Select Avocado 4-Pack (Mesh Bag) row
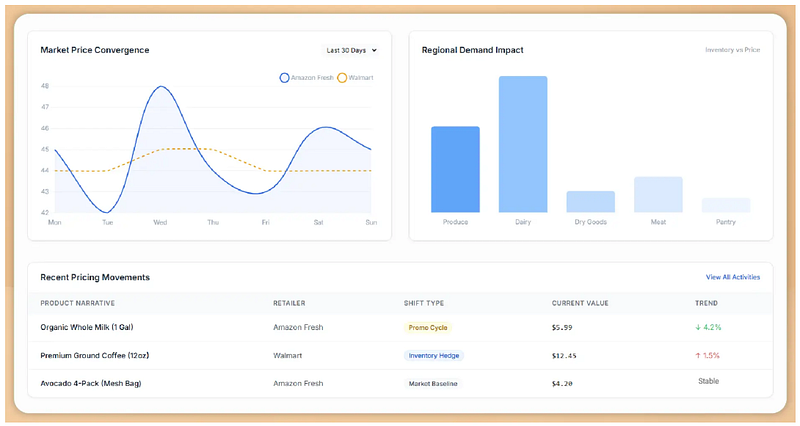Viewport: 800px width, 426px height. coord(400,384)
